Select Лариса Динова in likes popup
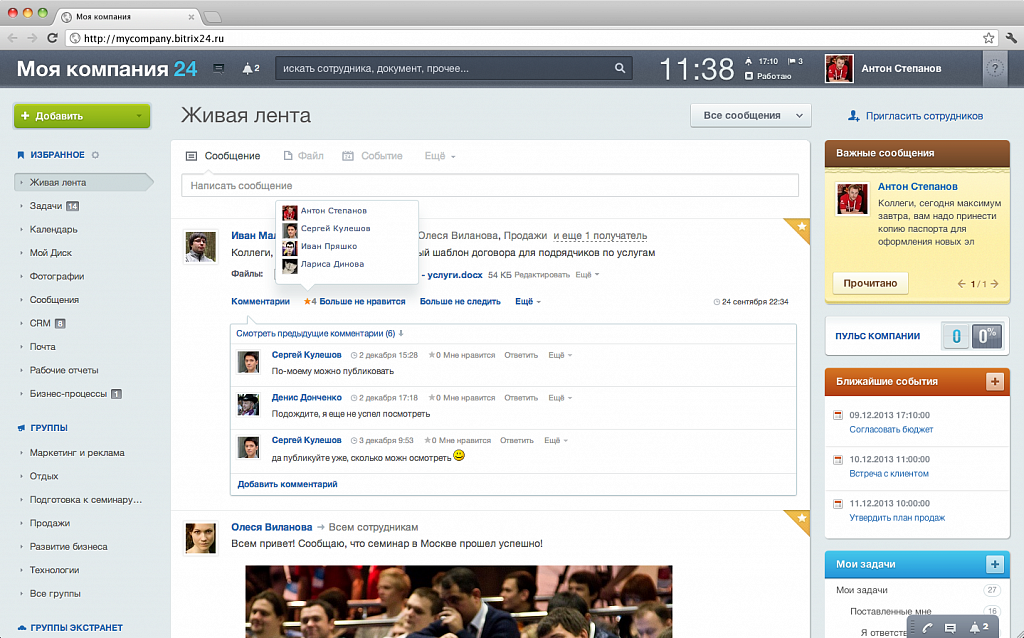The width and height of the screenshot is (1024, 638). coord(332,264)
